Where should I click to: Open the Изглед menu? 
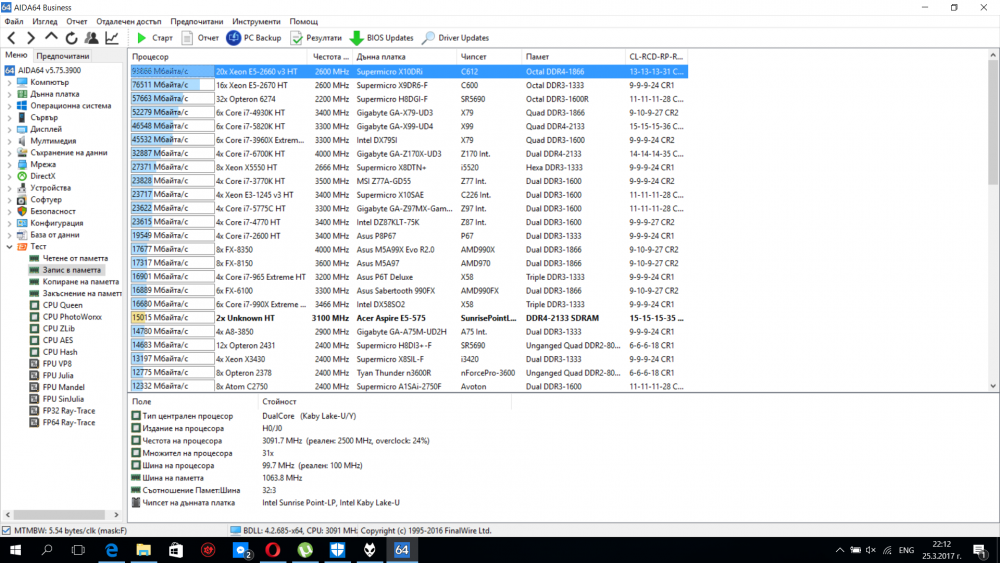click(x=45, y=21)
